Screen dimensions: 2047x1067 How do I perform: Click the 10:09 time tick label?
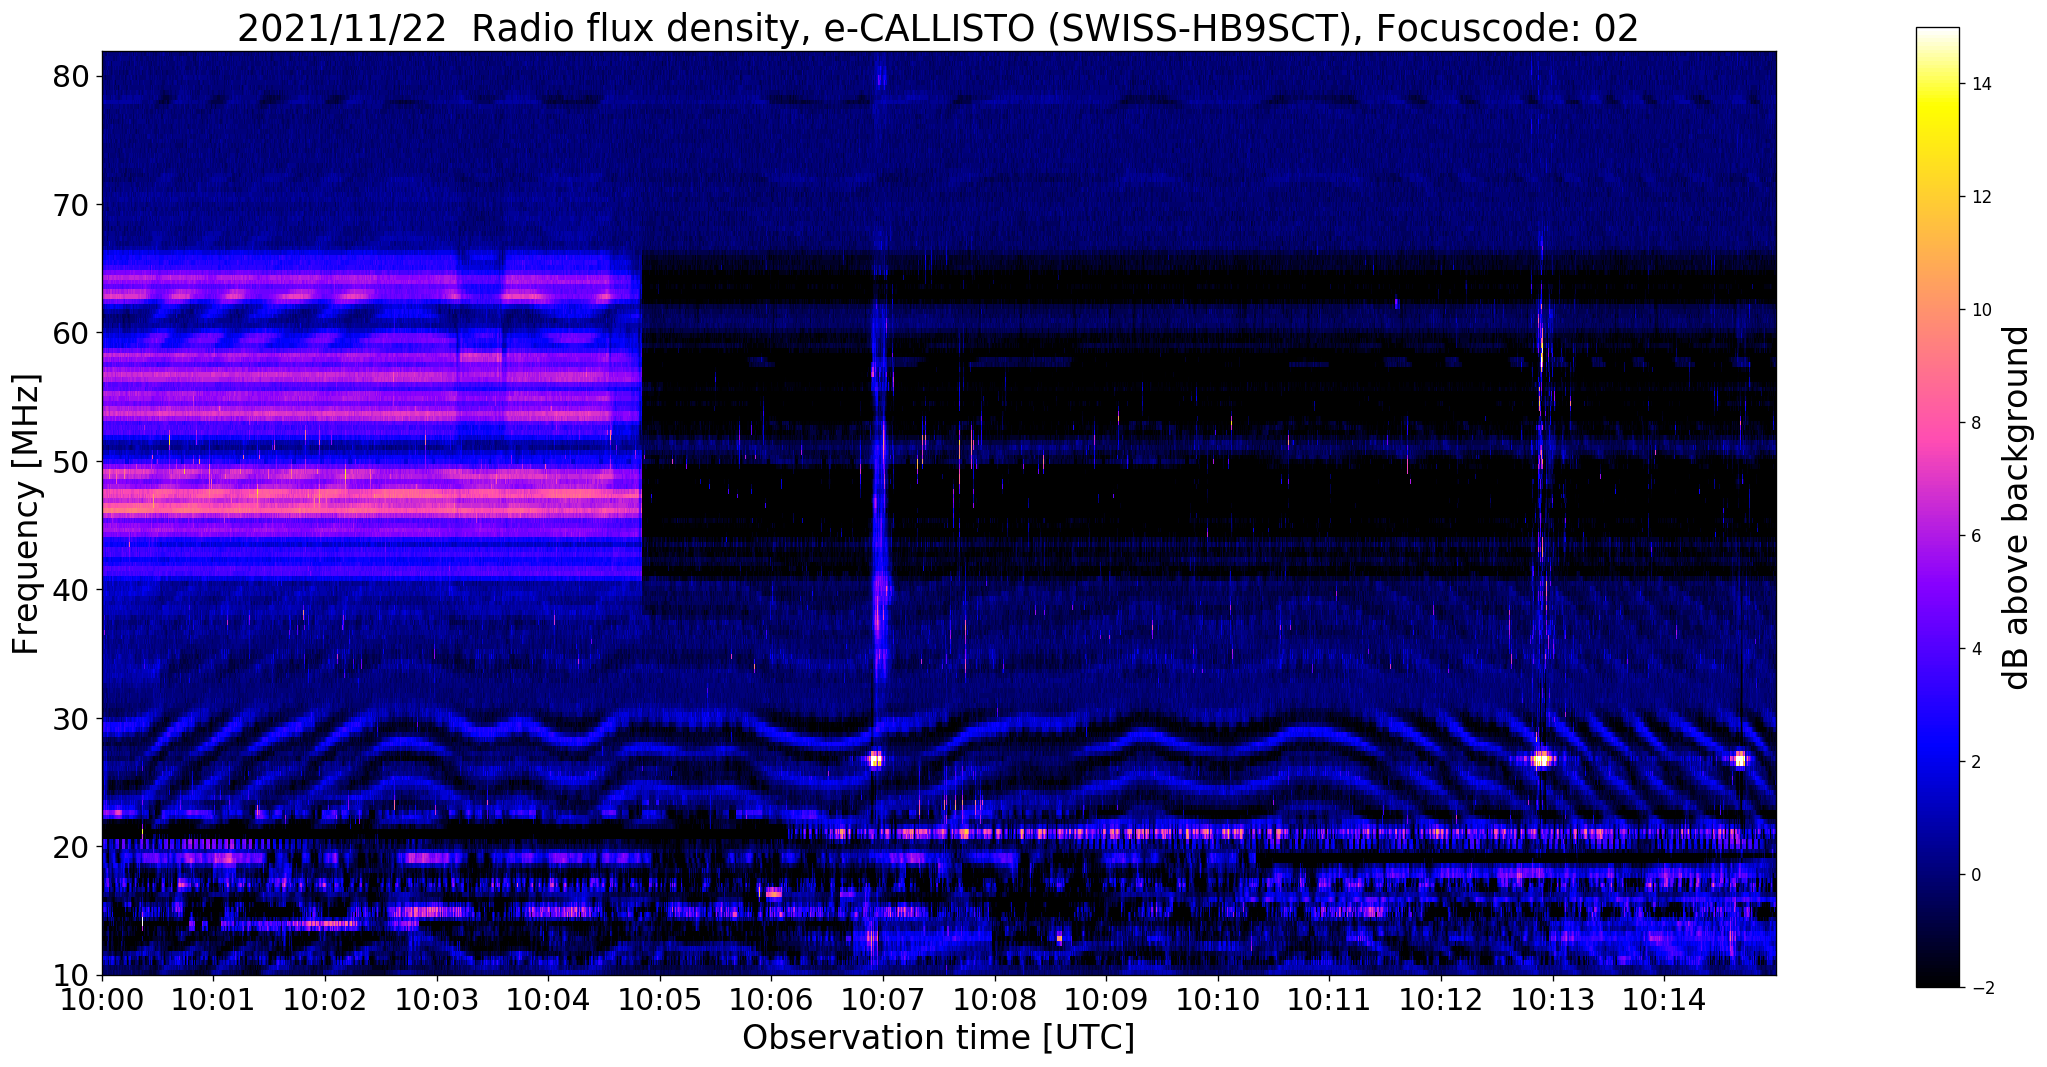point(1106,1001)
